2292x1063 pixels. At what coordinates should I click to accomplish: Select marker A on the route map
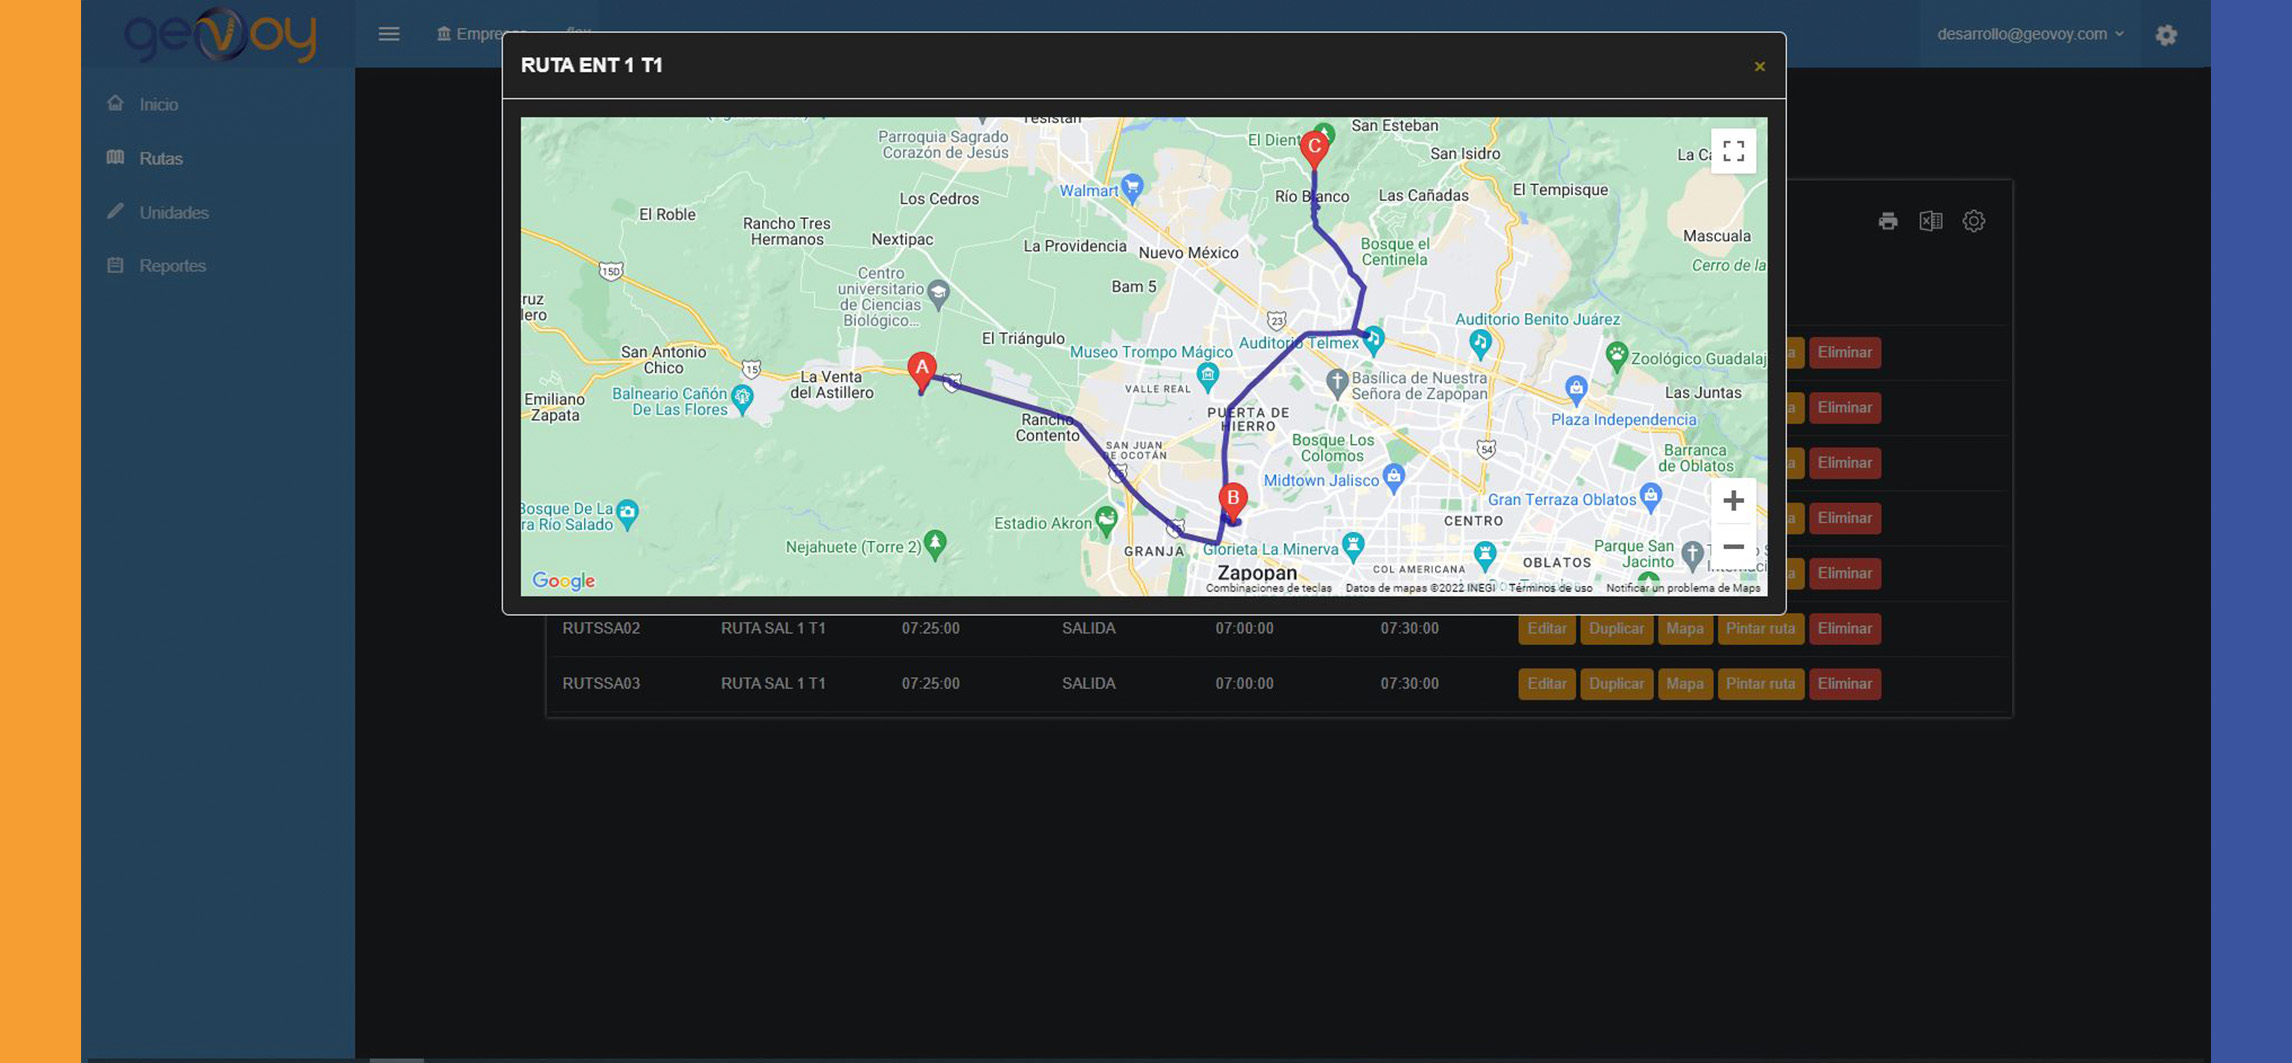(922, 371)
